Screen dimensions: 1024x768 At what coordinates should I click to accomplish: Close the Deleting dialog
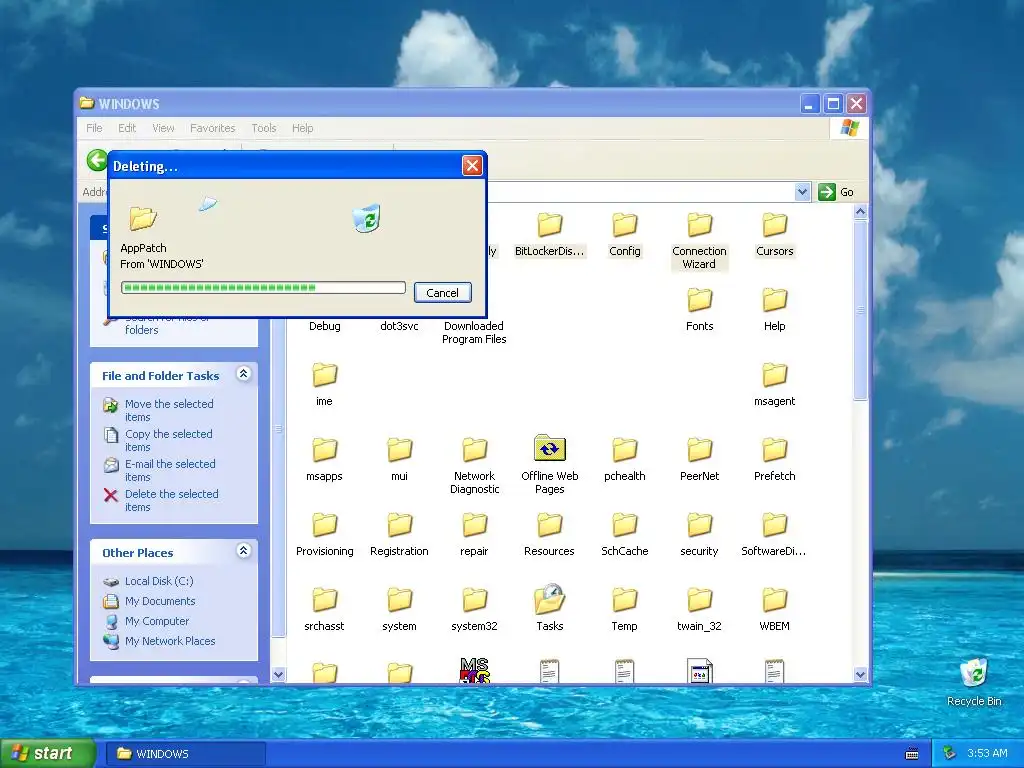(472, 166)
